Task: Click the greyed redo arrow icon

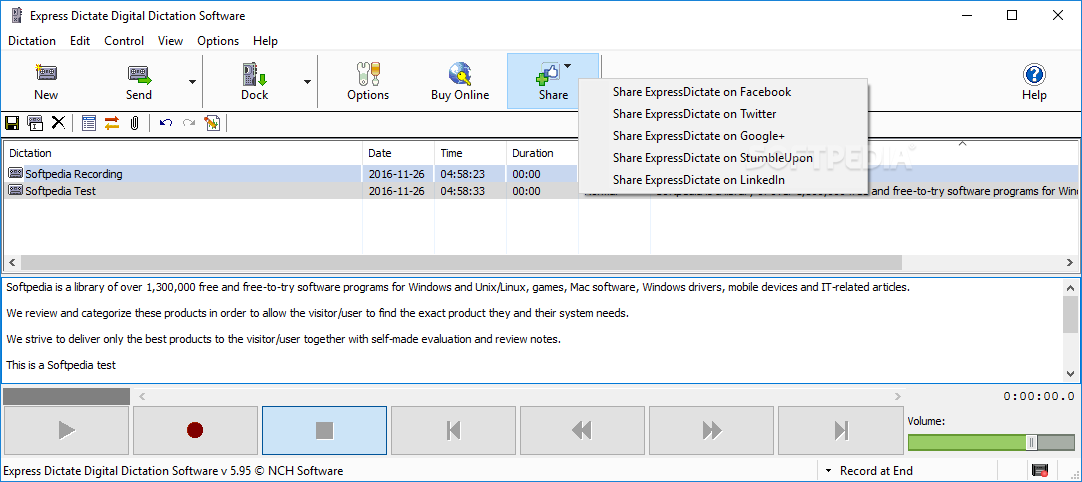Action: (189, 123)
